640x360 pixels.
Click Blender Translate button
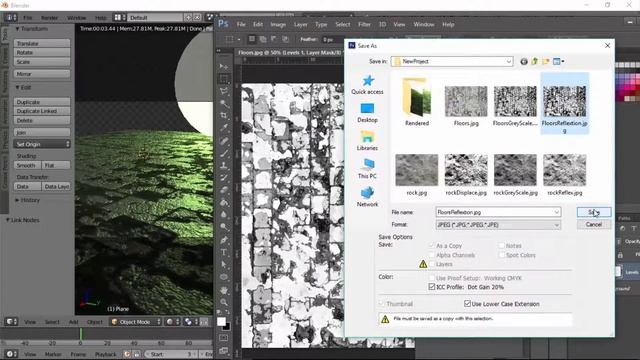point(42,43)
